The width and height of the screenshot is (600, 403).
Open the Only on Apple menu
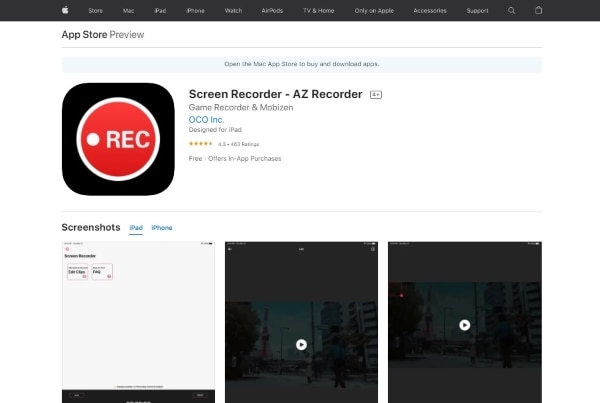374,11
